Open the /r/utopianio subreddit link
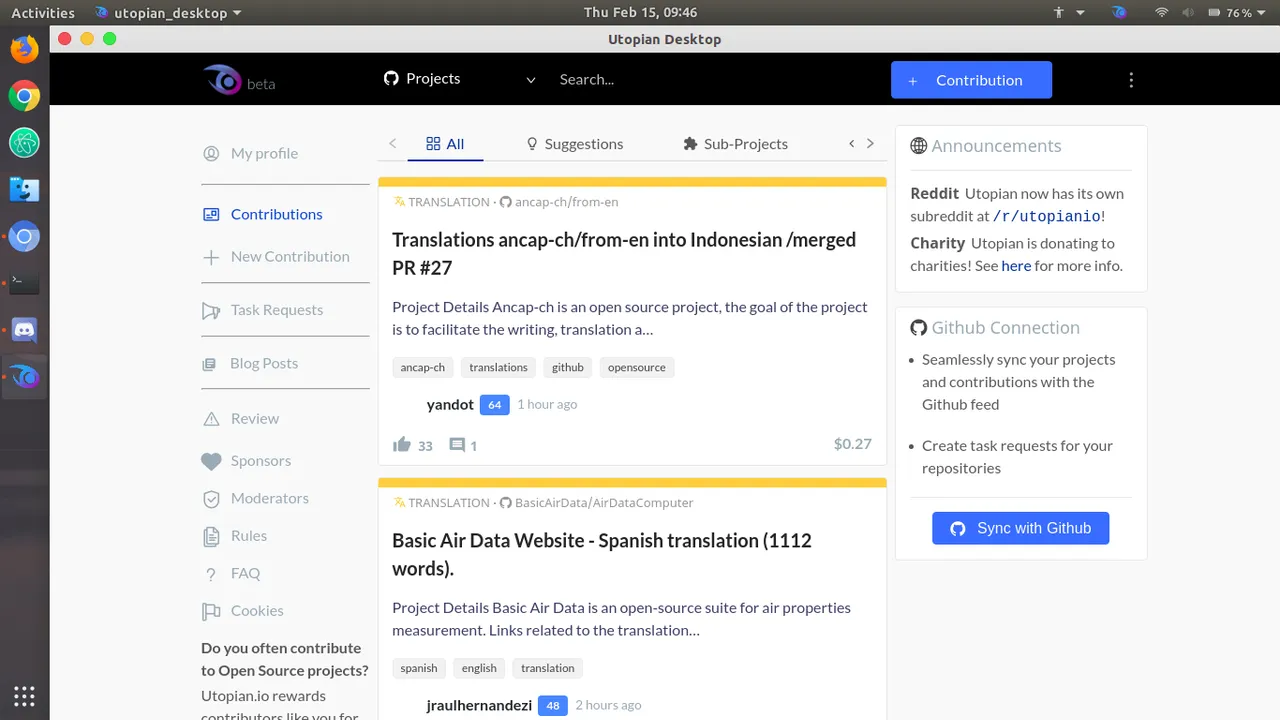Viewport: 1280px width, 720px height. tap(1047, 216)
